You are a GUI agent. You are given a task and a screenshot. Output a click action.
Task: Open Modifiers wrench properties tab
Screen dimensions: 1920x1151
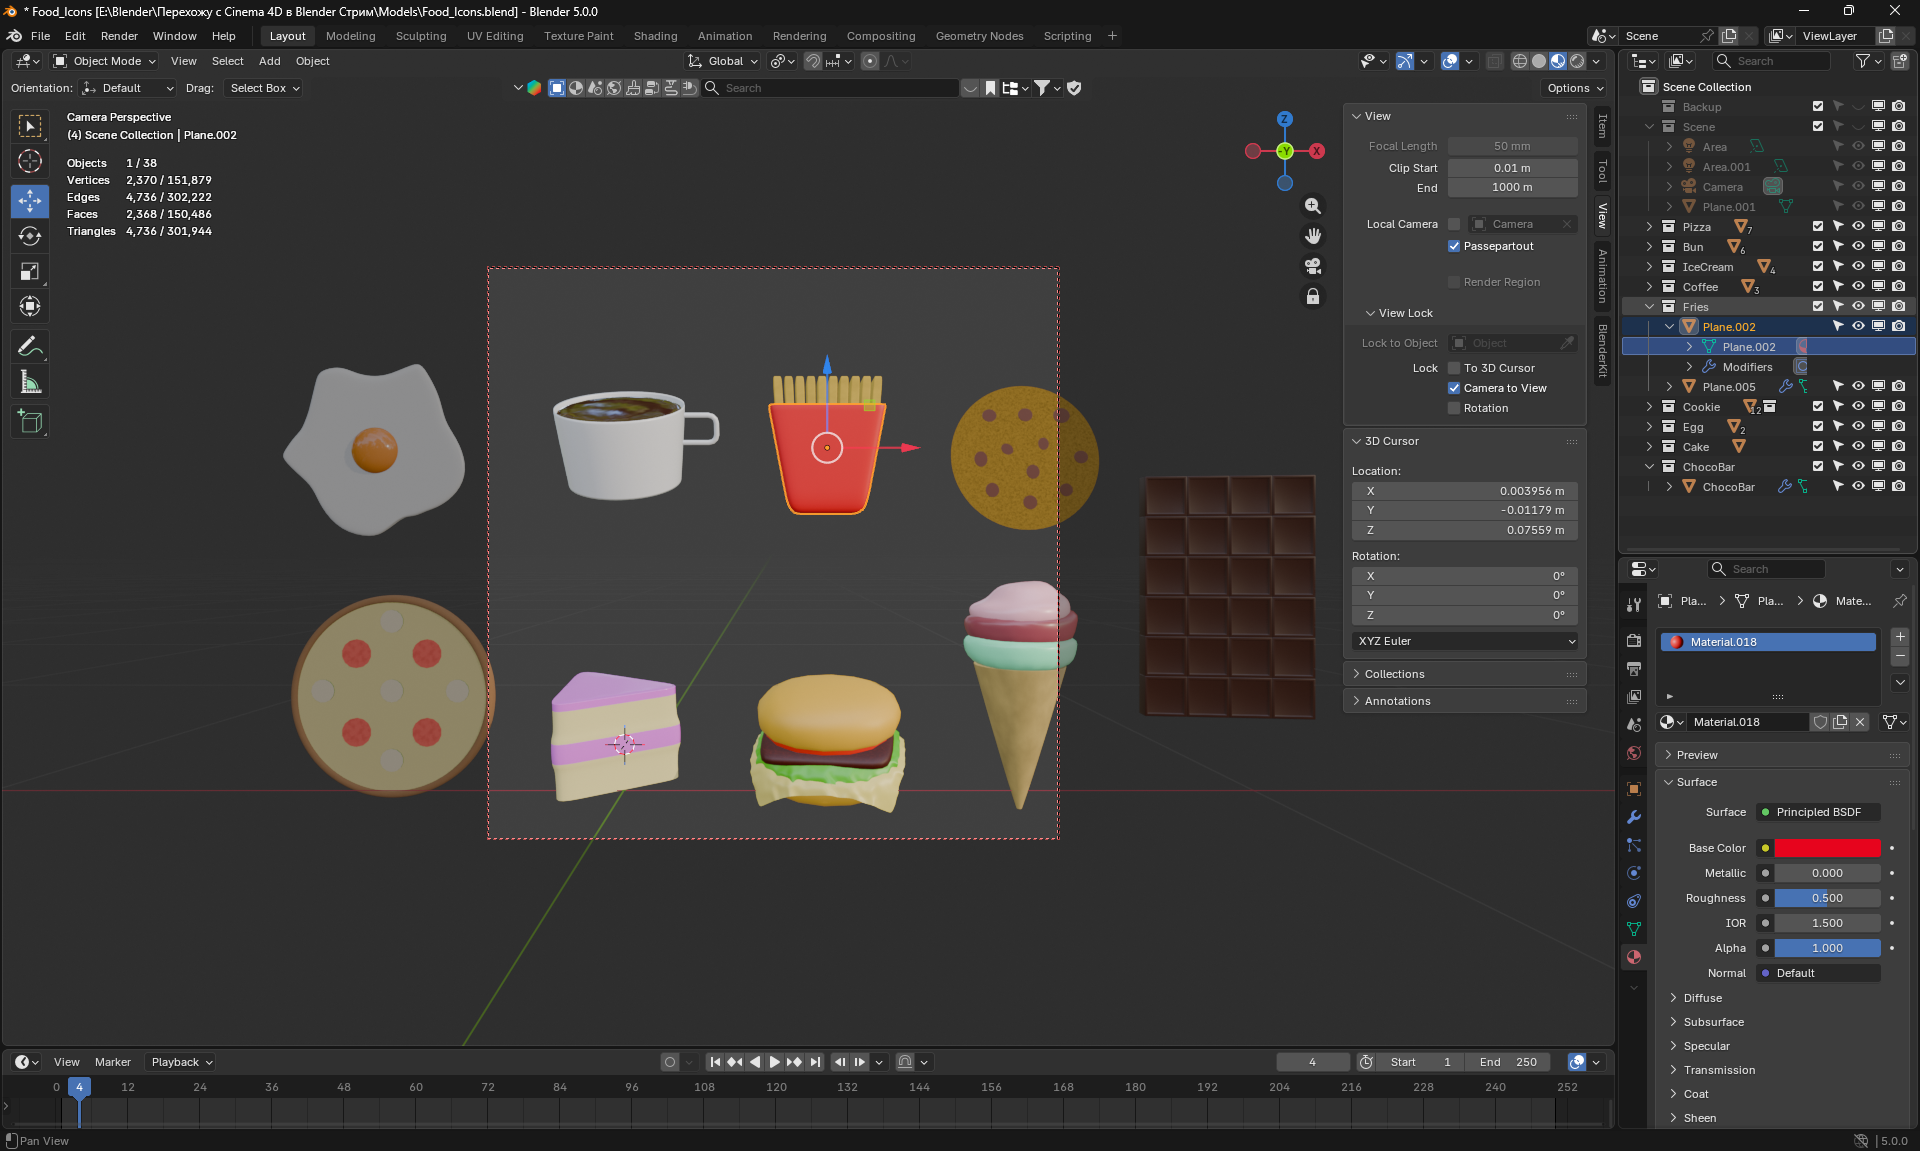point(1634,817)
